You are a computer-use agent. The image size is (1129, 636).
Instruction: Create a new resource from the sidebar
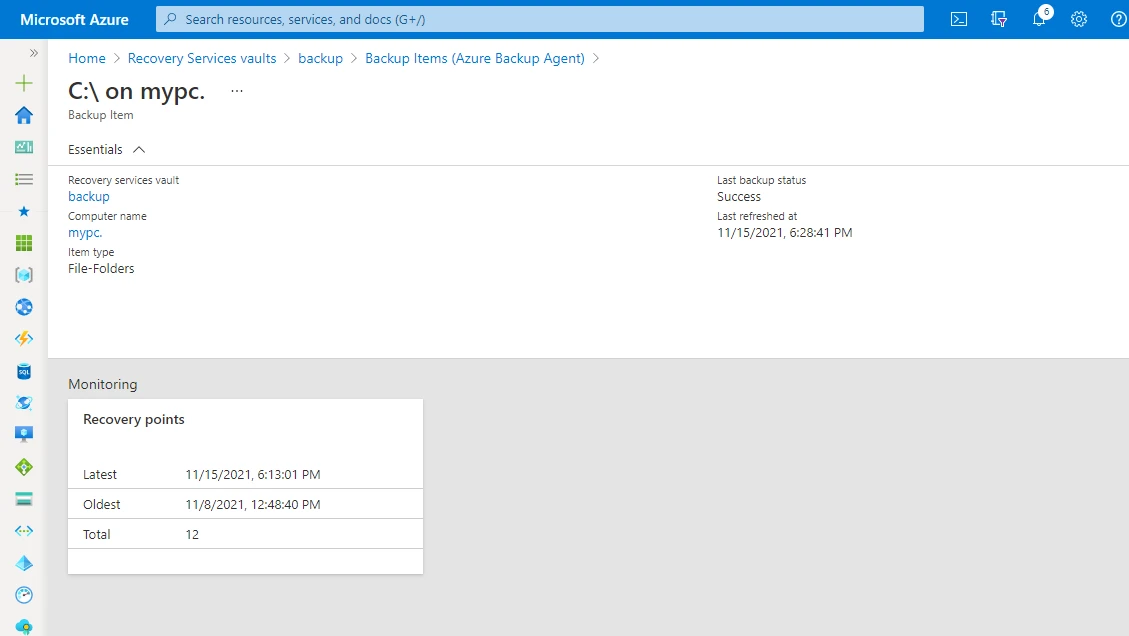coord(23,83)
